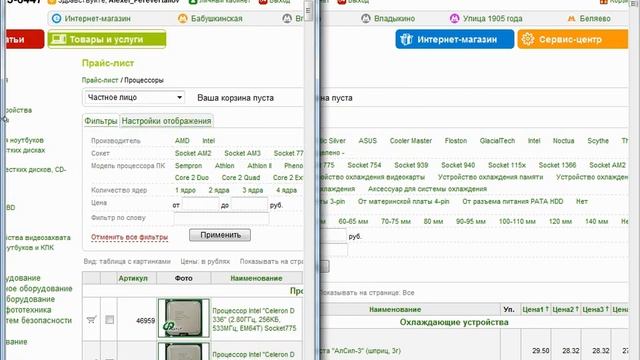Focus the price 'до' input field
Viewport: 640px width, 360px height.
(x=249, y=204)
